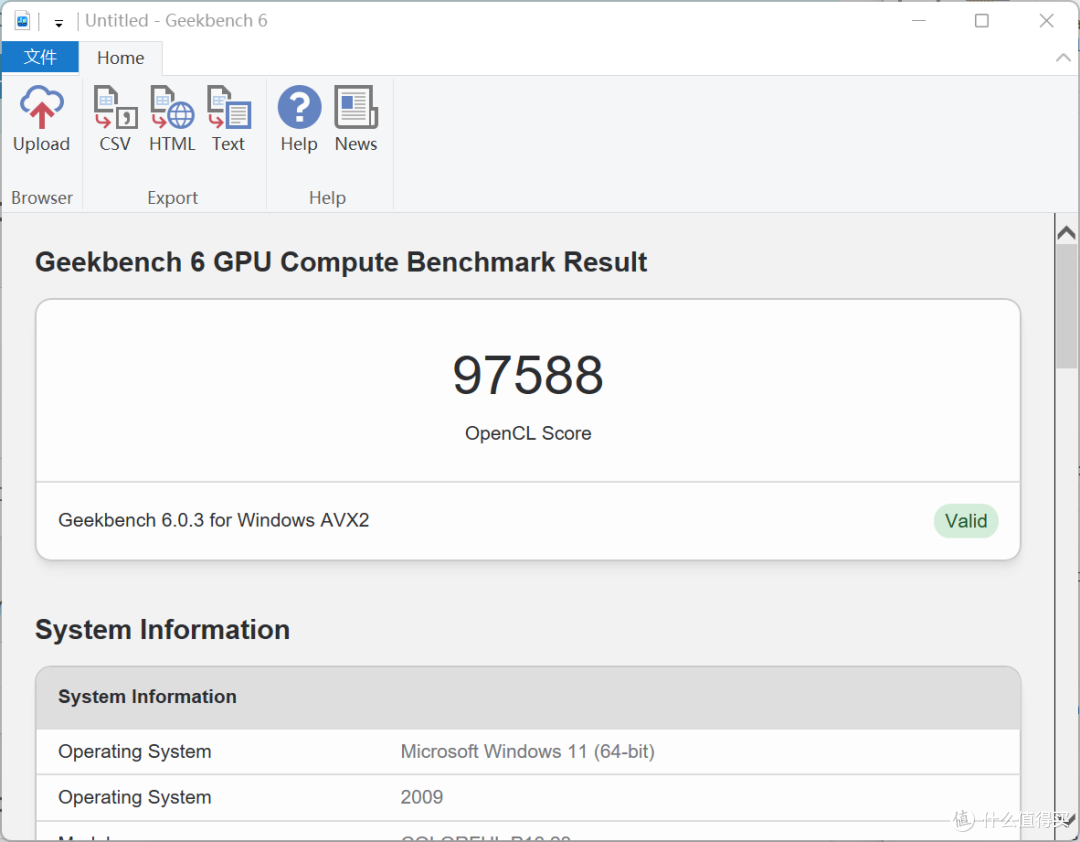The width and height of the screenshot is (1080, 842).
Task: Minimize the Geekbench 6 window
Action: 918,21
